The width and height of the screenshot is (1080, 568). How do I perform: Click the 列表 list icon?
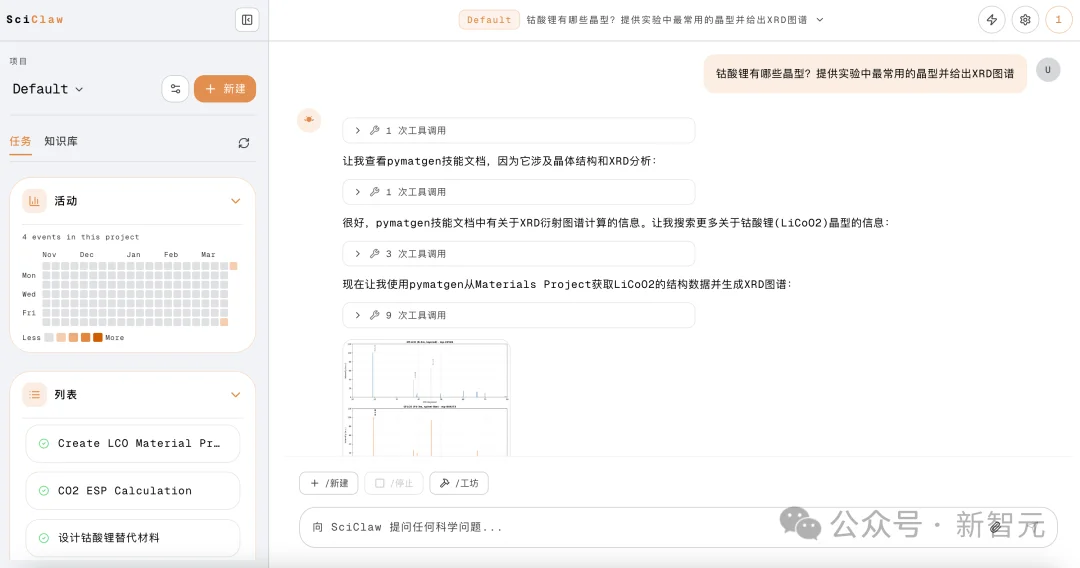click(34, 395)
